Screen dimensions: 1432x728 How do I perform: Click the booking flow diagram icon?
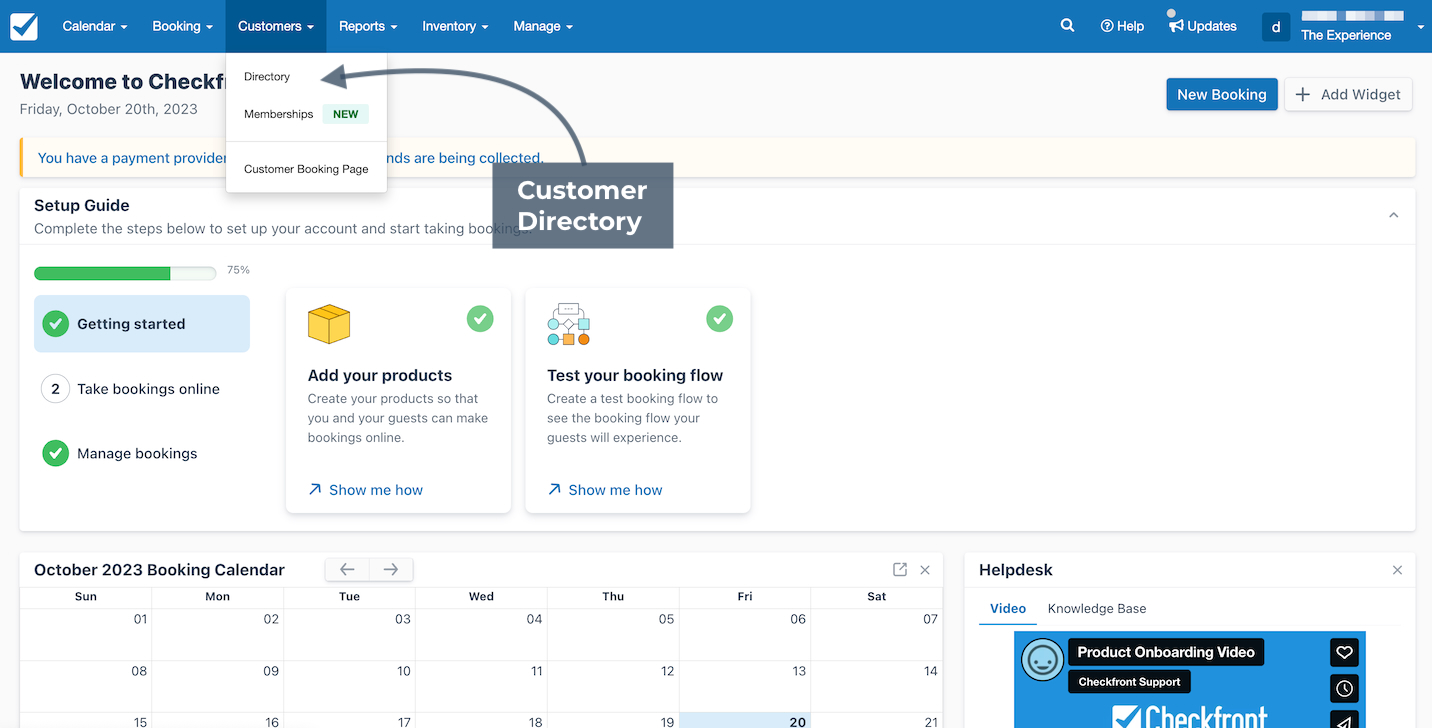click(568, 324)
